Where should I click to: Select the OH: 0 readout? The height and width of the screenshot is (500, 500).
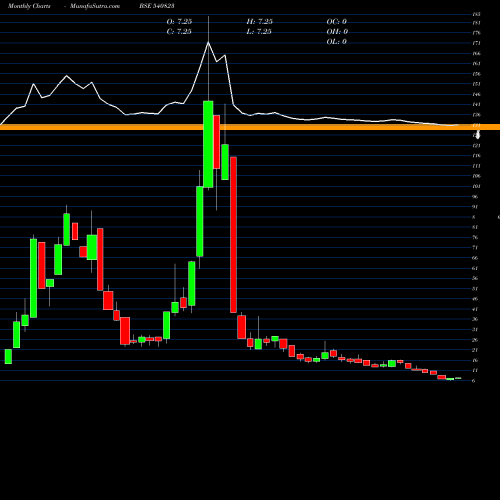click(337, 31)
